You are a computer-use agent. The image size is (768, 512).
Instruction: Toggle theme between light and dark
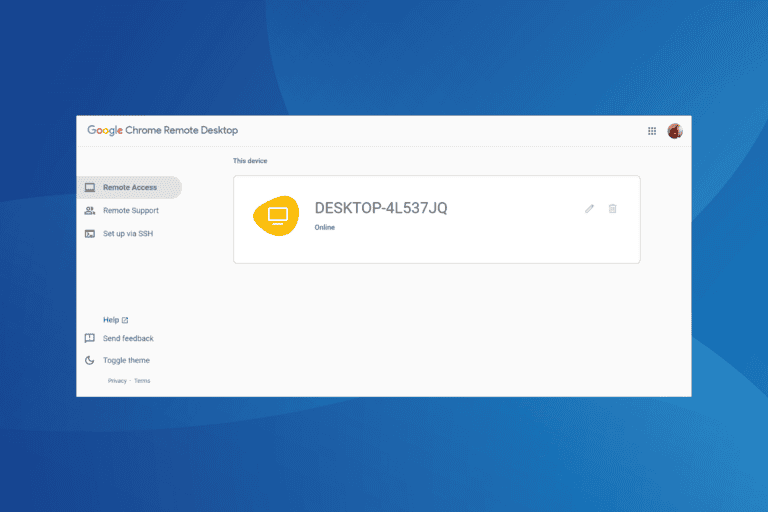[126, 361]
